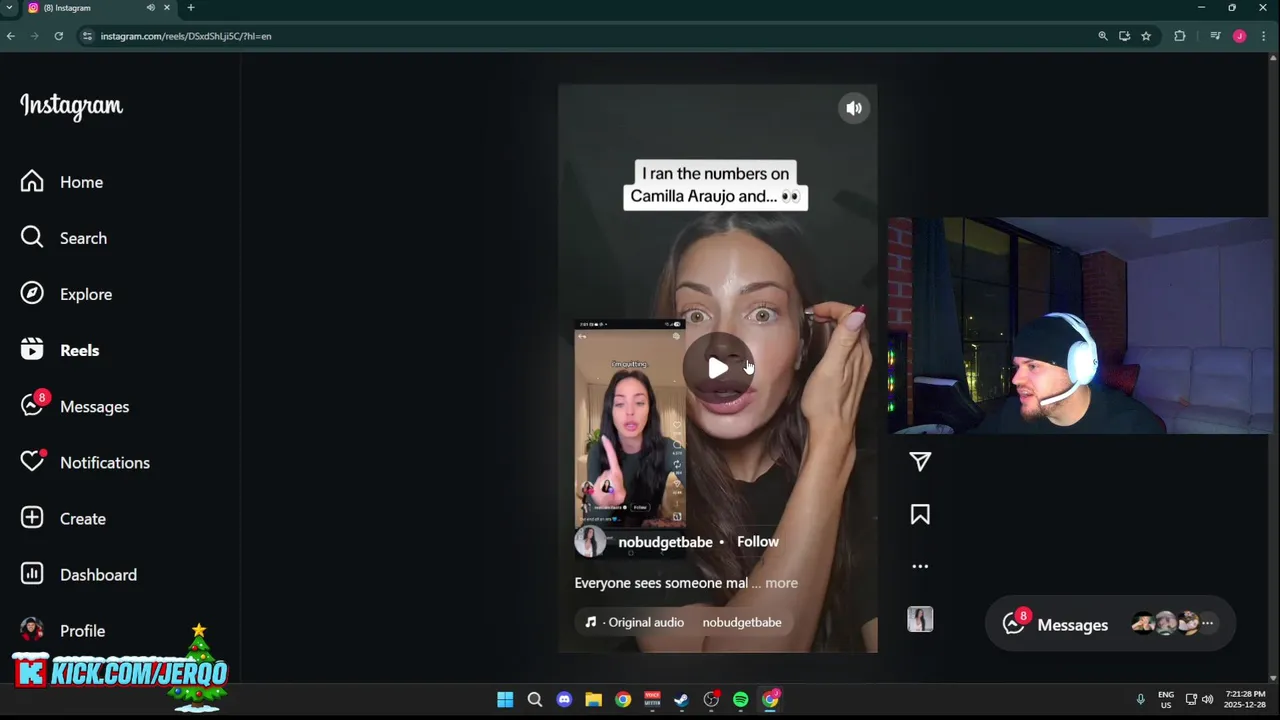View Notifications in the sidebar
This screenshot has height=720, width=1280.
pyautogui.click(x=85, y=462)
